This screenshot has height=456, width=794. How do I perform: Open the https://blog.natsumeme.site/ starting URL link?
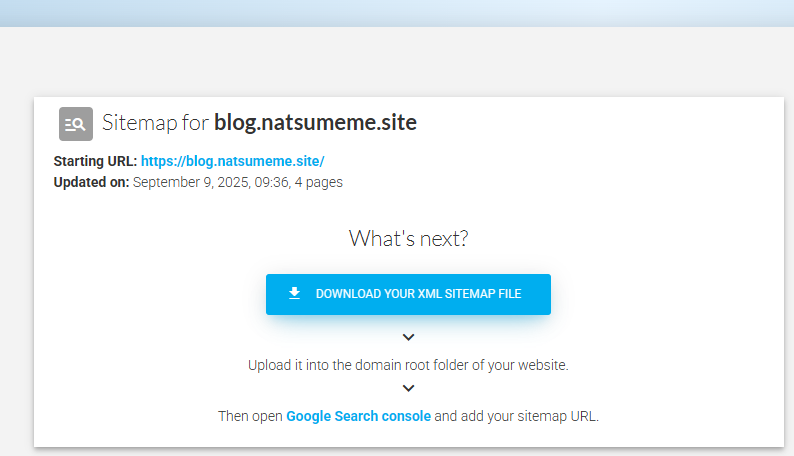coord(232,161)
